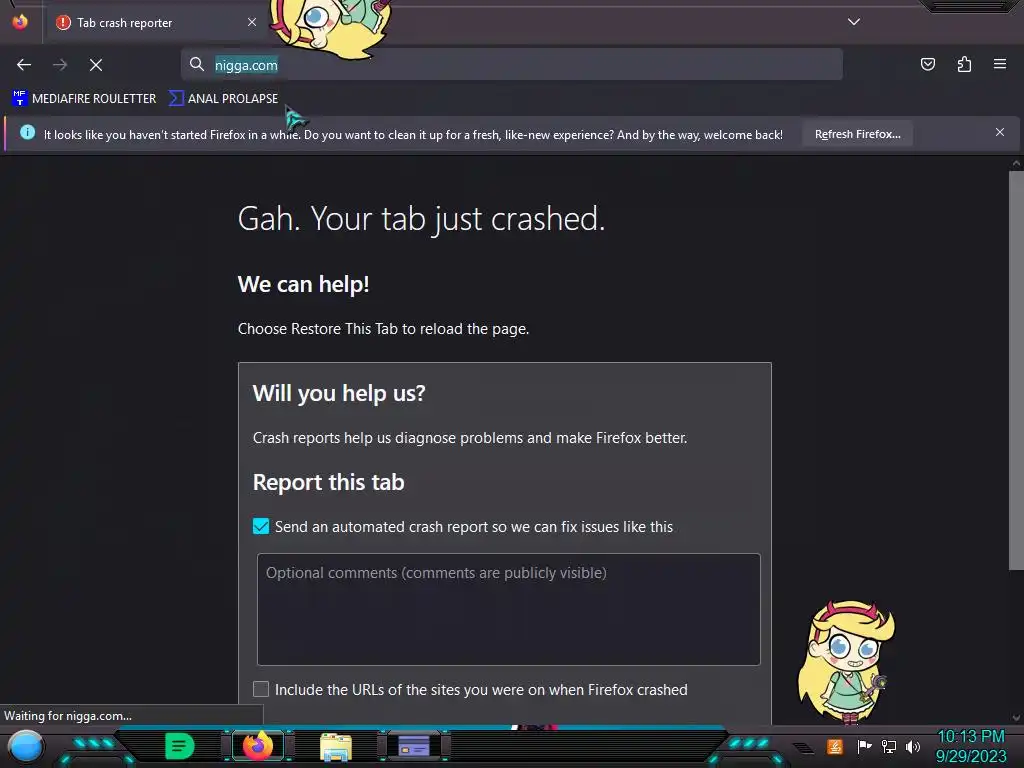Click the taskbar clock showing 10:13 PM
Viewport: 1024px width, 768px height.
pos(971,746)
